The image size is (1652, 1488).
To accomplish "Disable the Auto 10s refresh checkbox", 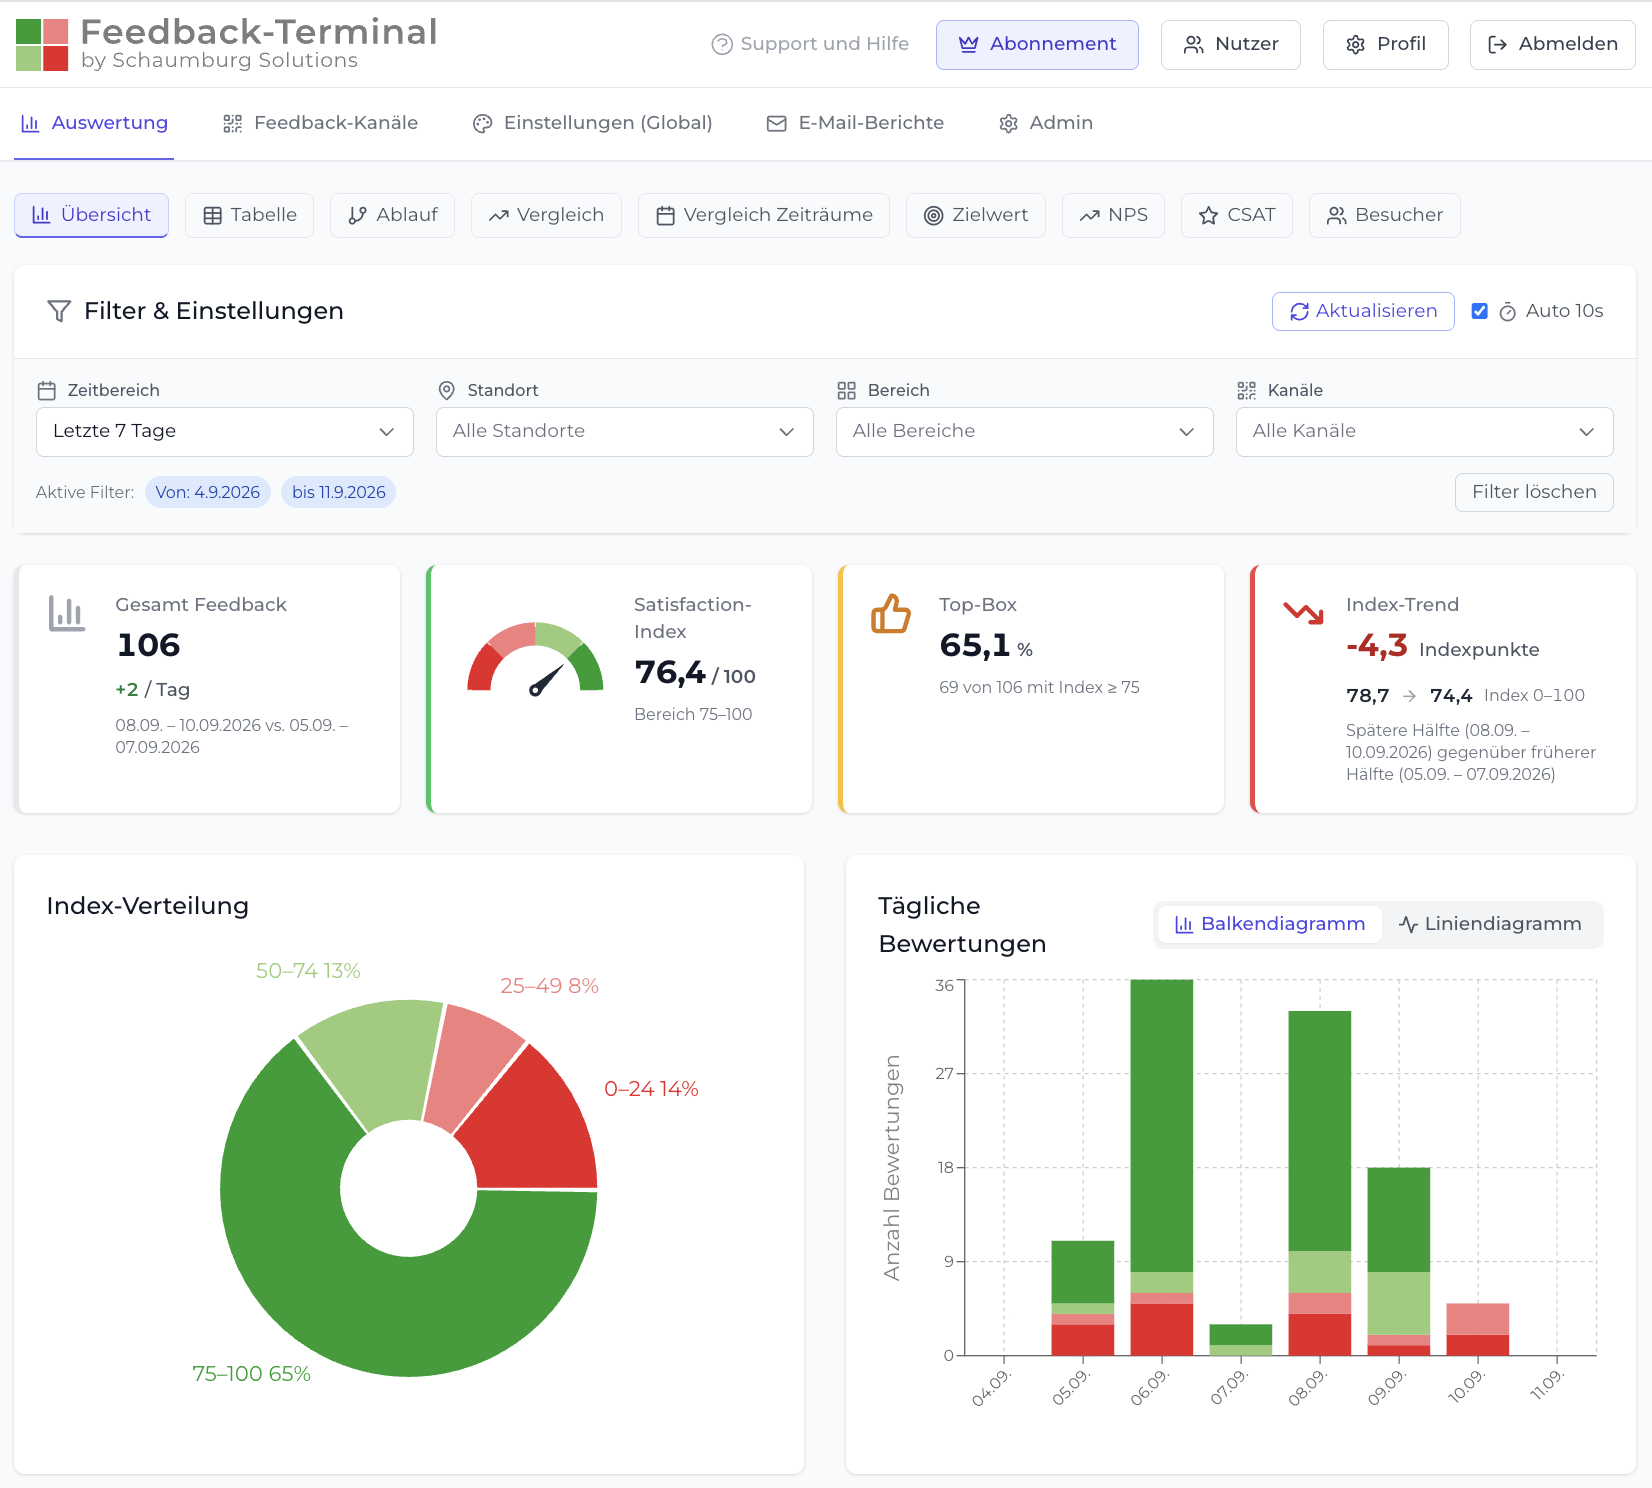I will coord(1480,311).
